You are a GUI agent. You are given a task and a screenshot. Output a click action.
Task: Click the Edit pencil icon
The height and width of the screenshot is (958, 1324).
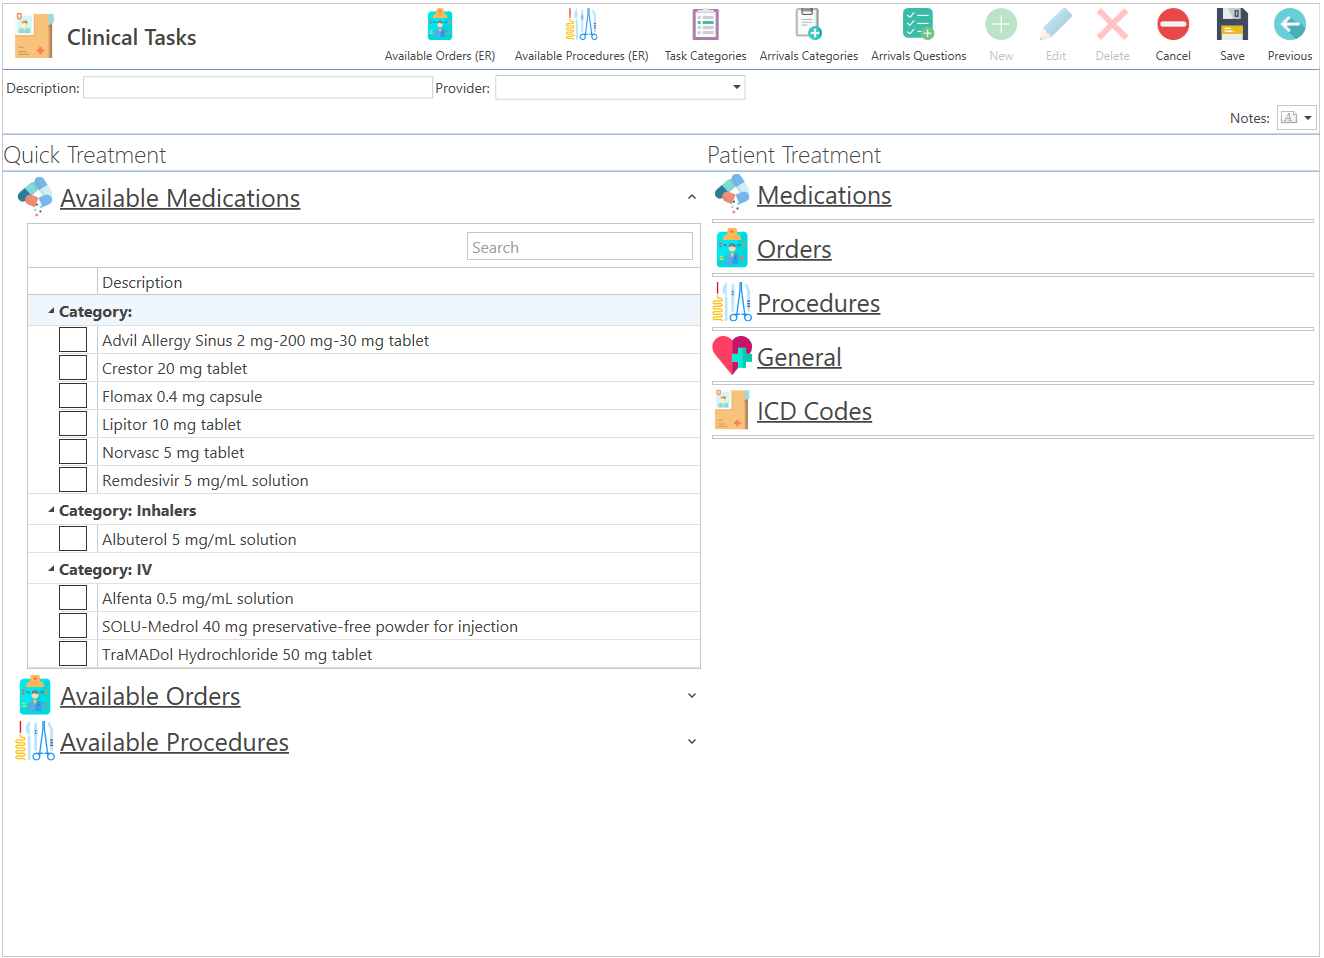[x=1056, y=24]
